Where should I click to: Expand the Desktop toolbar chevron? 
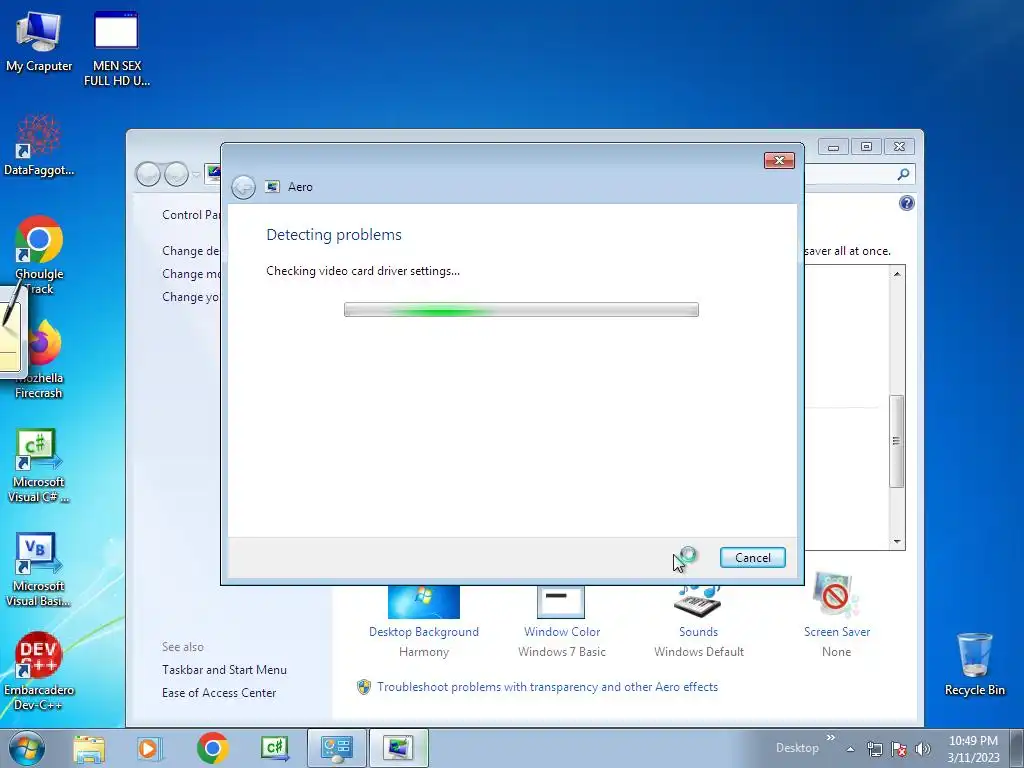click(831, 737)
